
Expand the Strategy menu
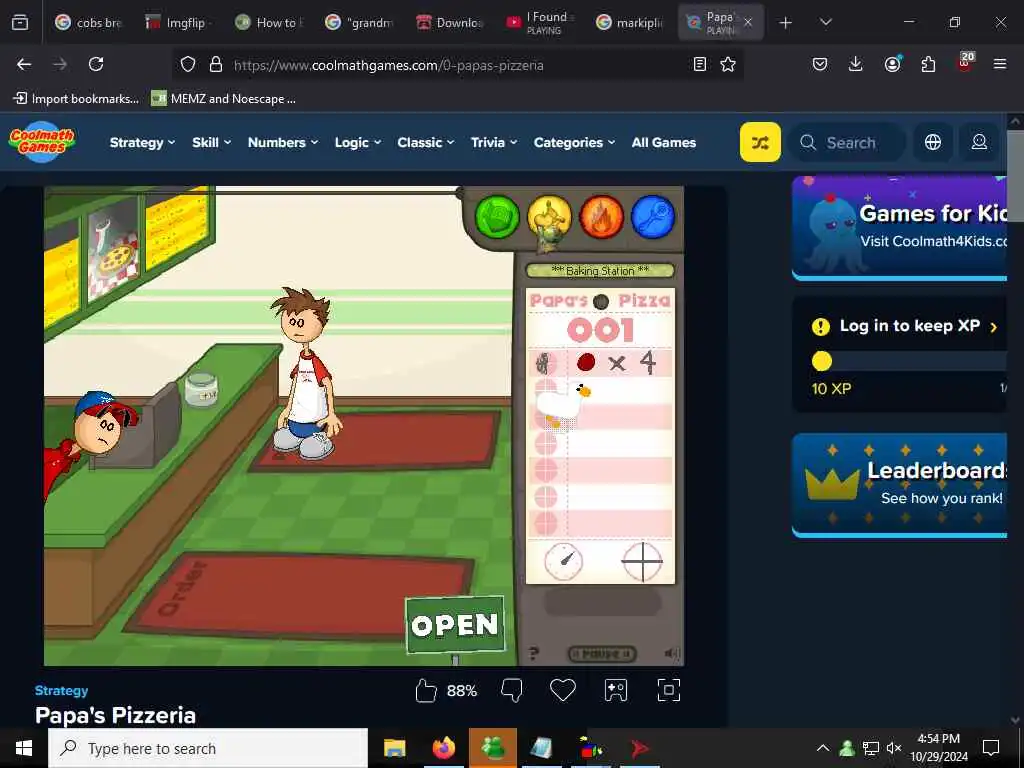(x=142, y=142)
